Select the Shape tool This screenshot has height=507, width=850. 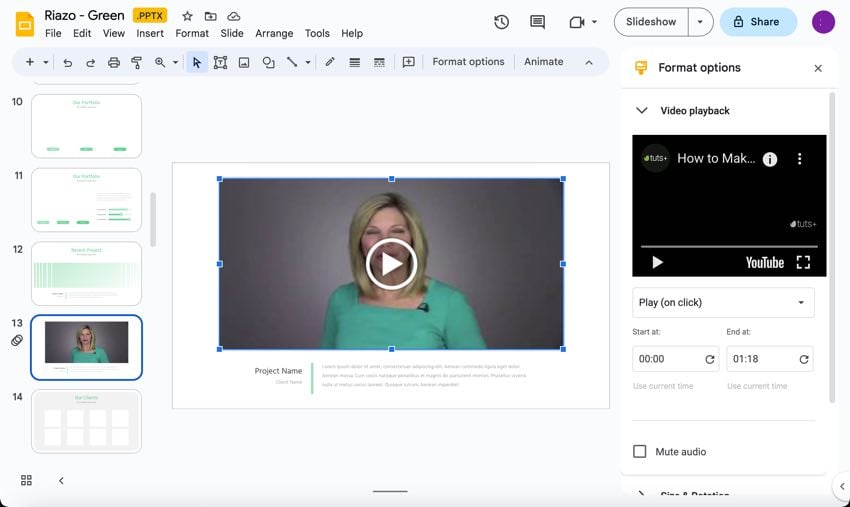268,62
